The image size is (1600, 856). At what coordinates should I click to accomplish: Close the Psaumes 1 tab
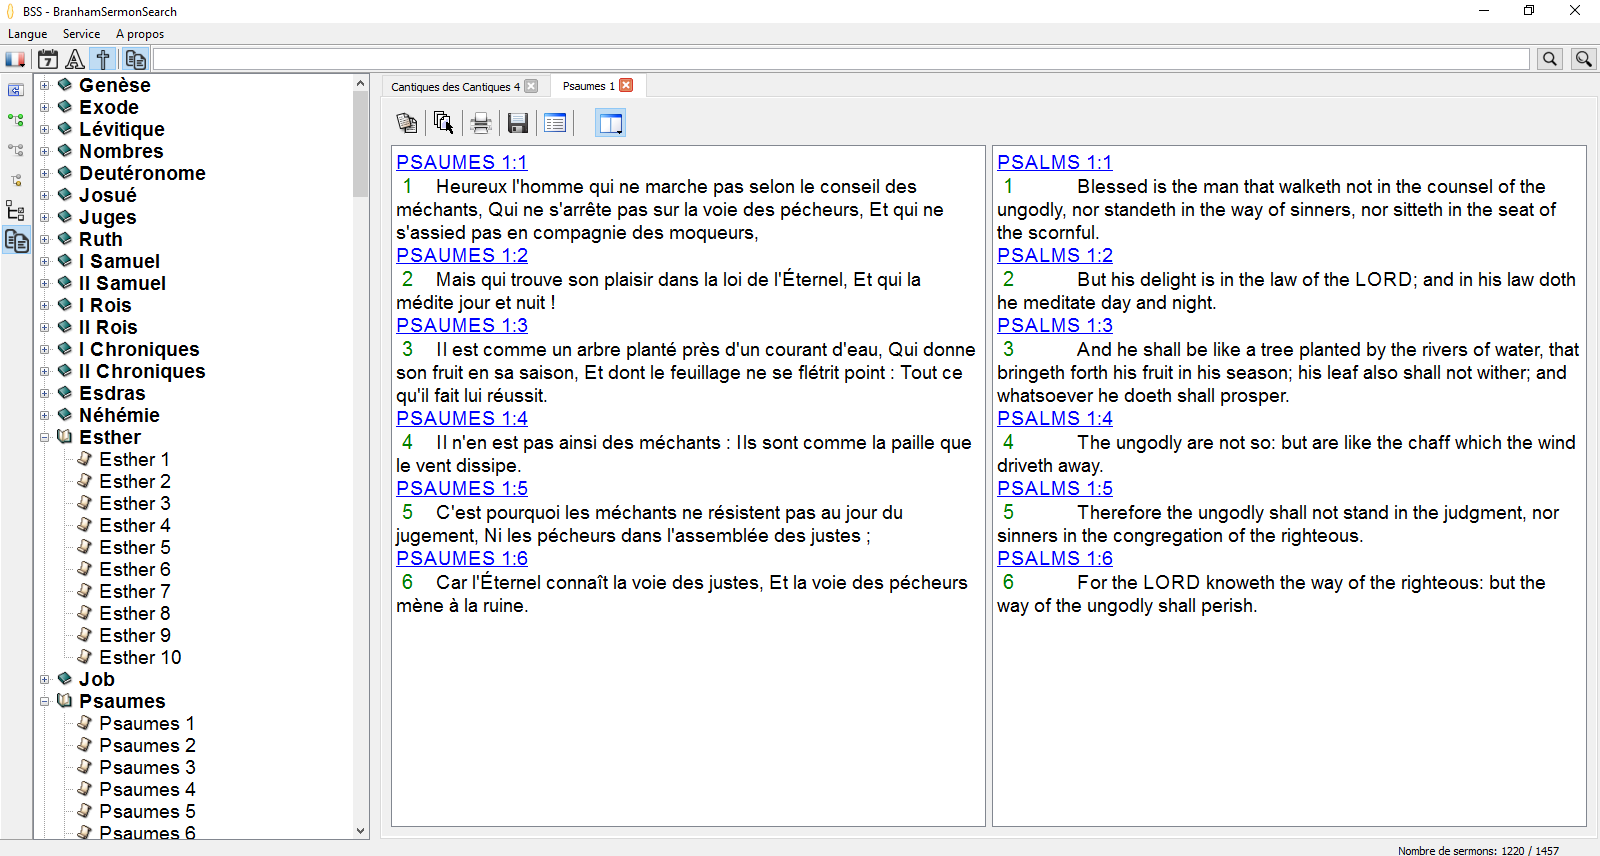626,85
